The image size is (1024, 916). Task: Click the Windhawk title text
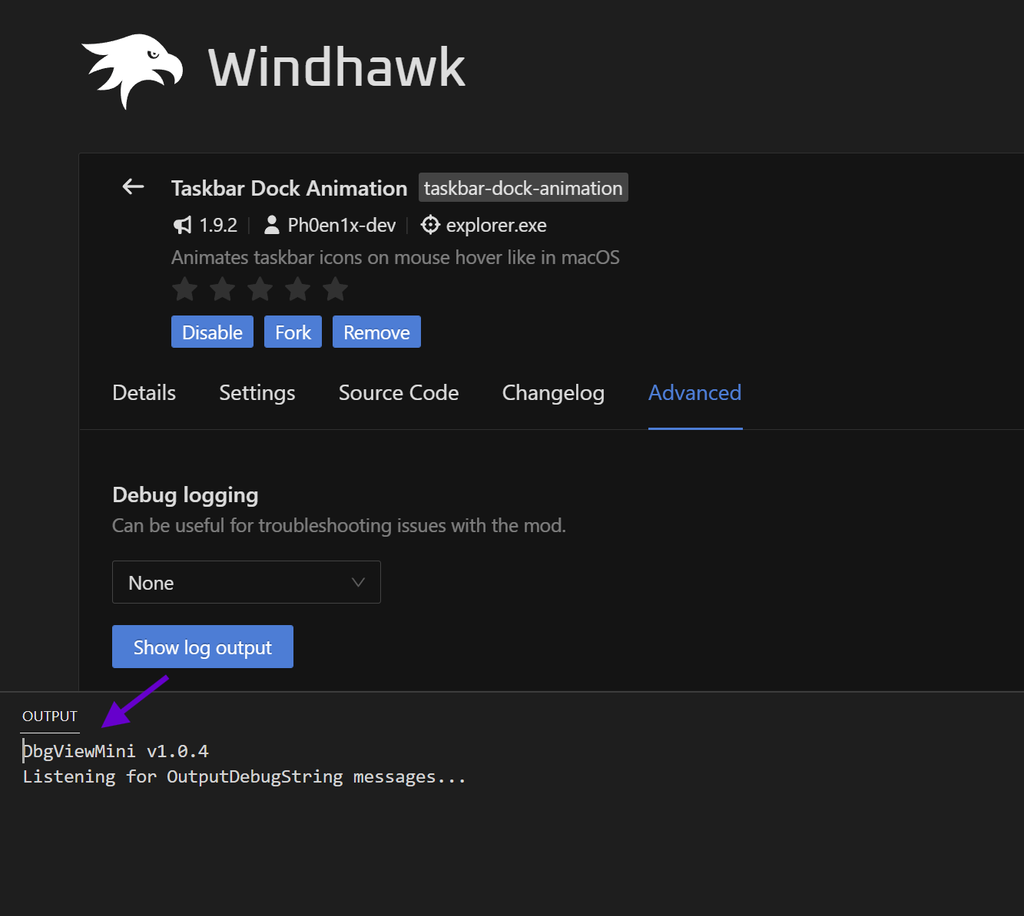pos(336,67)
